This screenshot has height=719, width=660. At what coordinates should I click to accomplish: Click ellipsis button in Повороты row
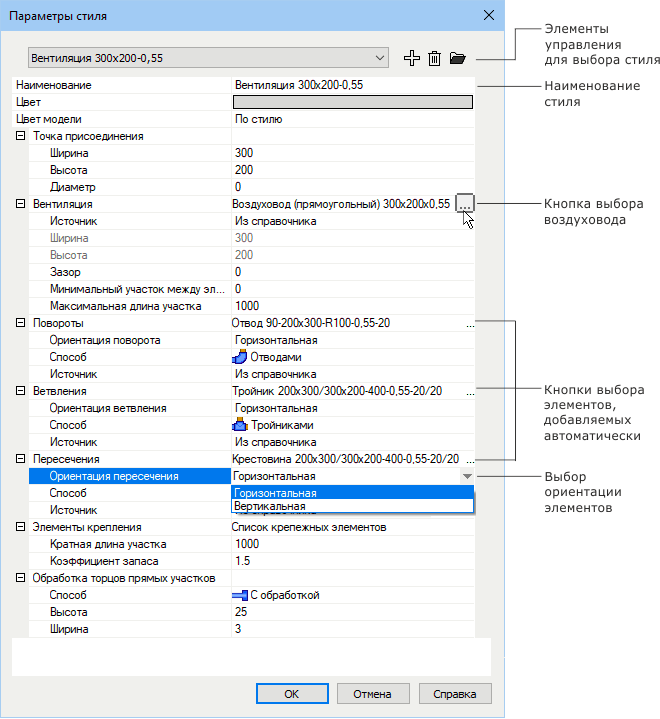click(x=469, y=324)
